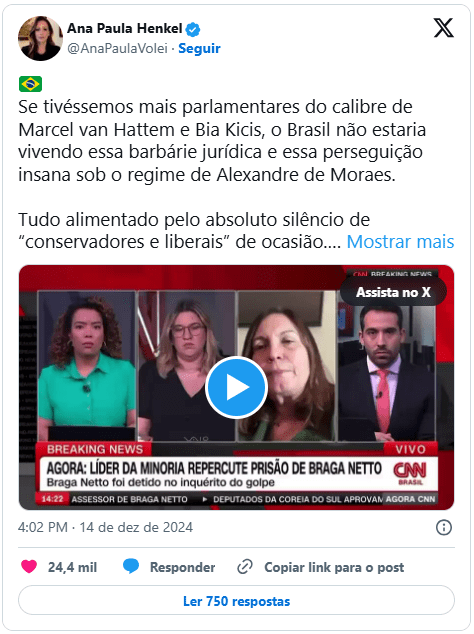Click the Responder label
474x634 pixels.
click(182, 567)
